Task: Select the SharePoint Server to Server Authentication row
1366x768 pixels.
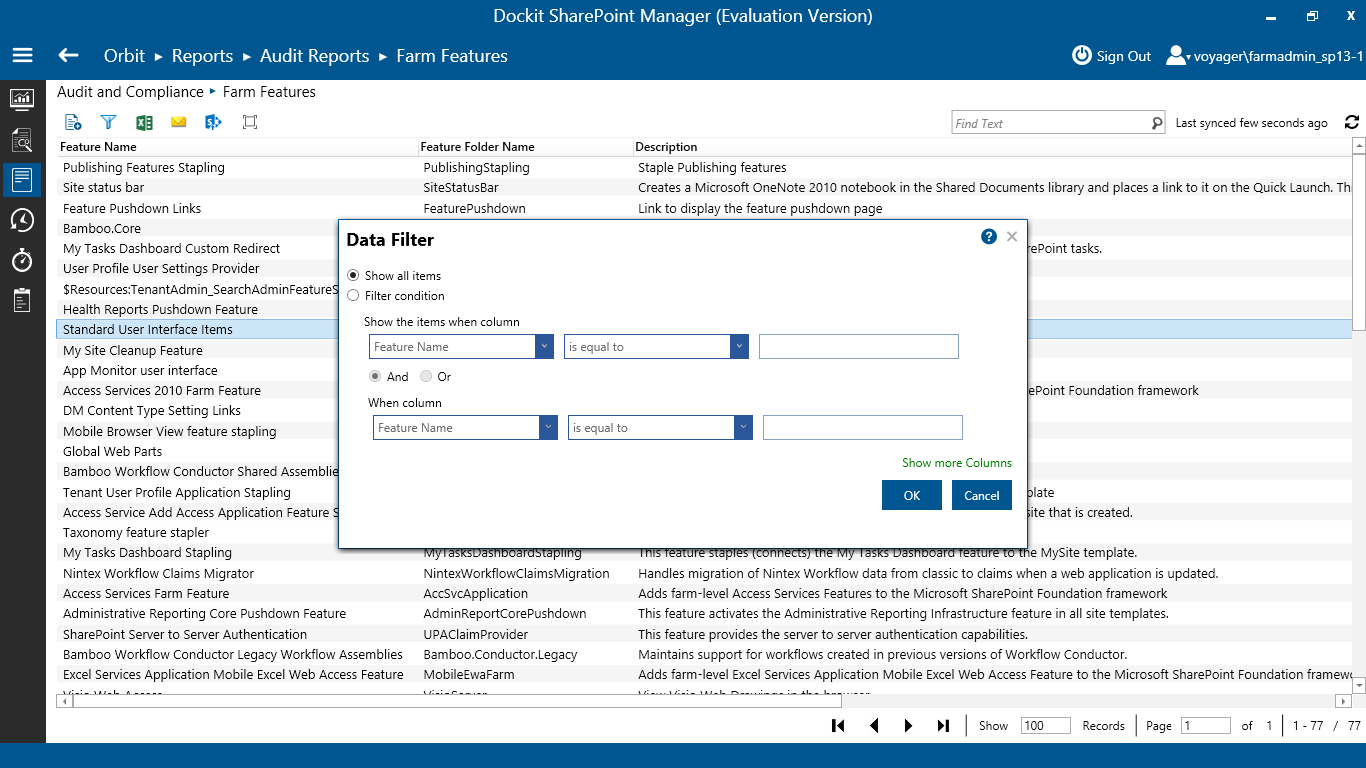Action: point(704,634)
